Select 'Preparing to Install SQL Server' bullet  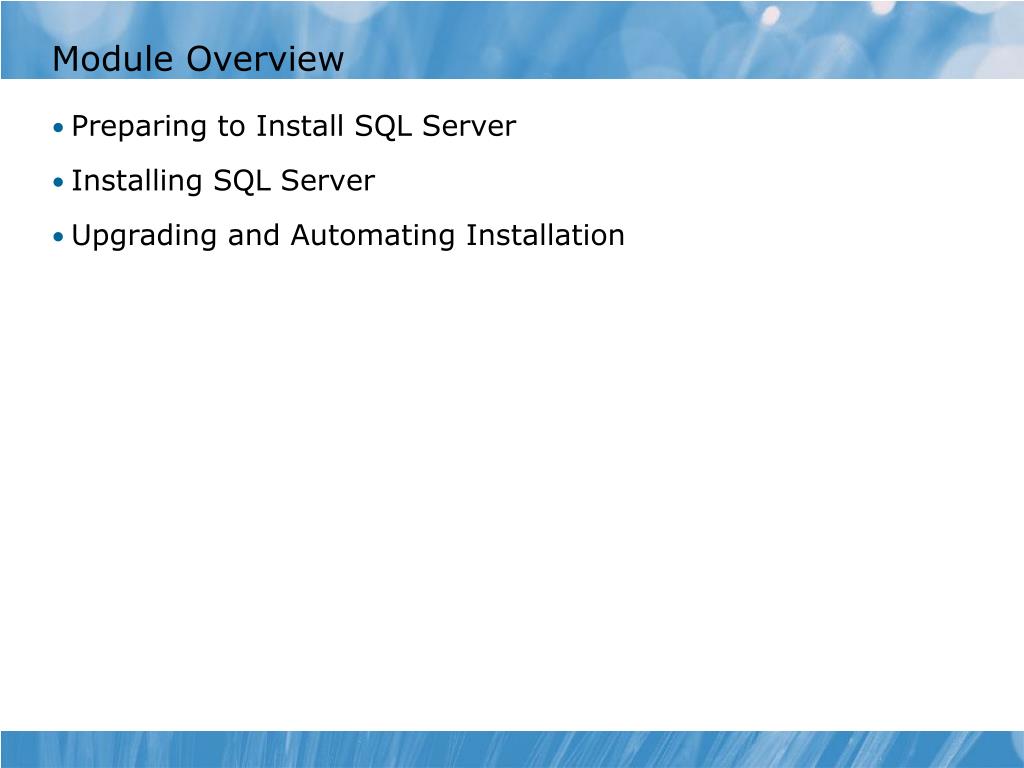[293, 126]
